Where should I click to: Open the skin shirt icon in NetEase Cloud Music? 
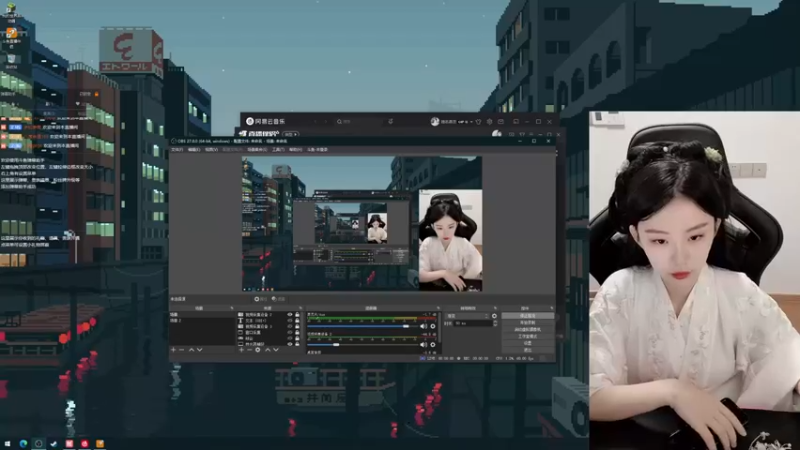pyautogui.click(x=479, y=122)
